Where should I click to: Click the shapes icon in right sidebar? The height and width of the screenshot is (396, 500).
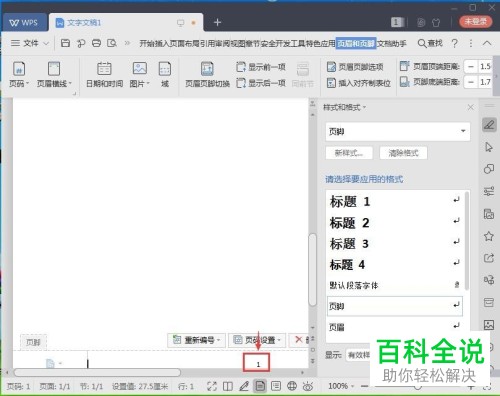click(489, 169)
